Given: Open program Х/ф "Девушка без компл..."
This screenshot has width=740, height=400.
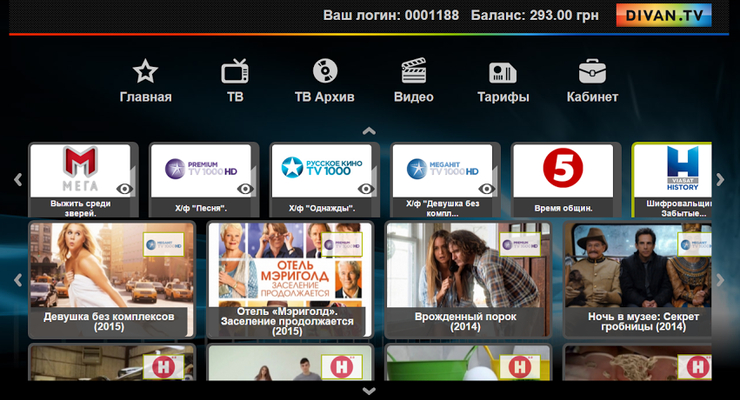Looking at the screenshot, I should (x=443, y=208).
